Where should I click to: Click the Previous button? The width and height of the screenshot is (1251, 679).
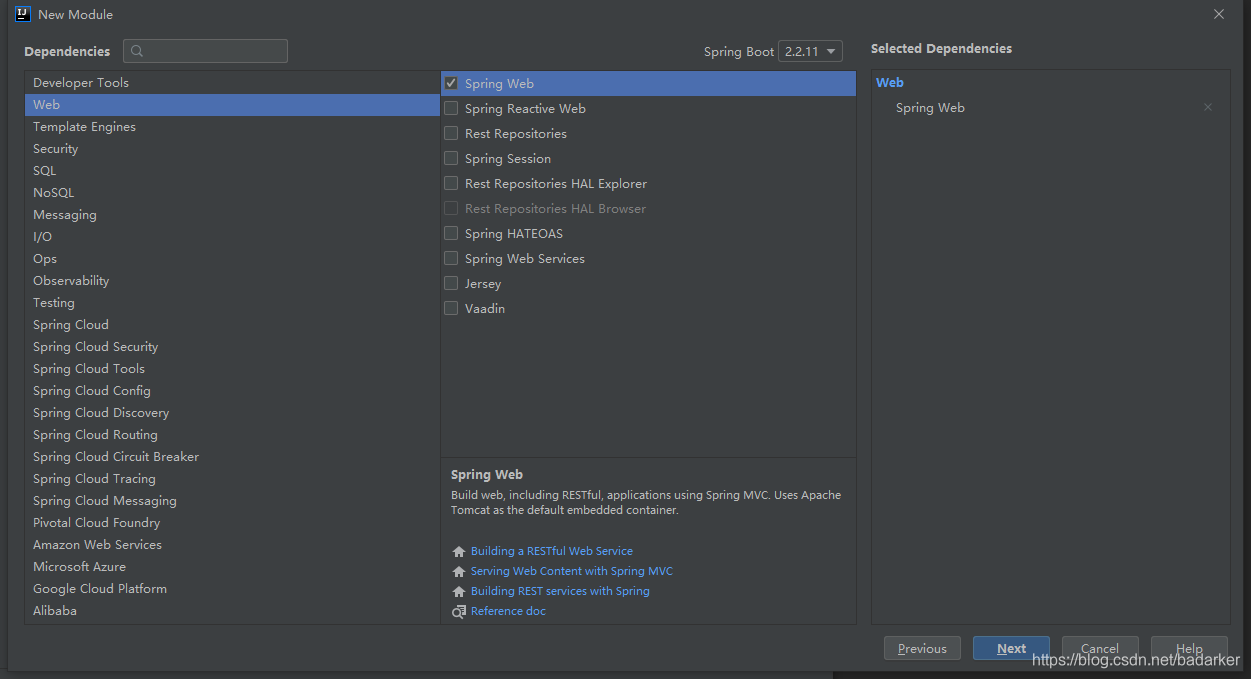(922, 648)
